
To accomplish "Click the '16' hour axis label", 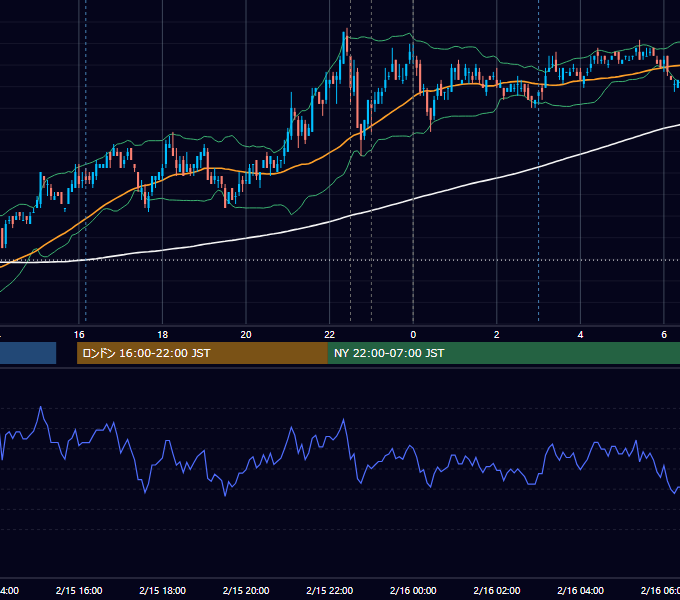I will pyautogui.click(x=79, y=335).
